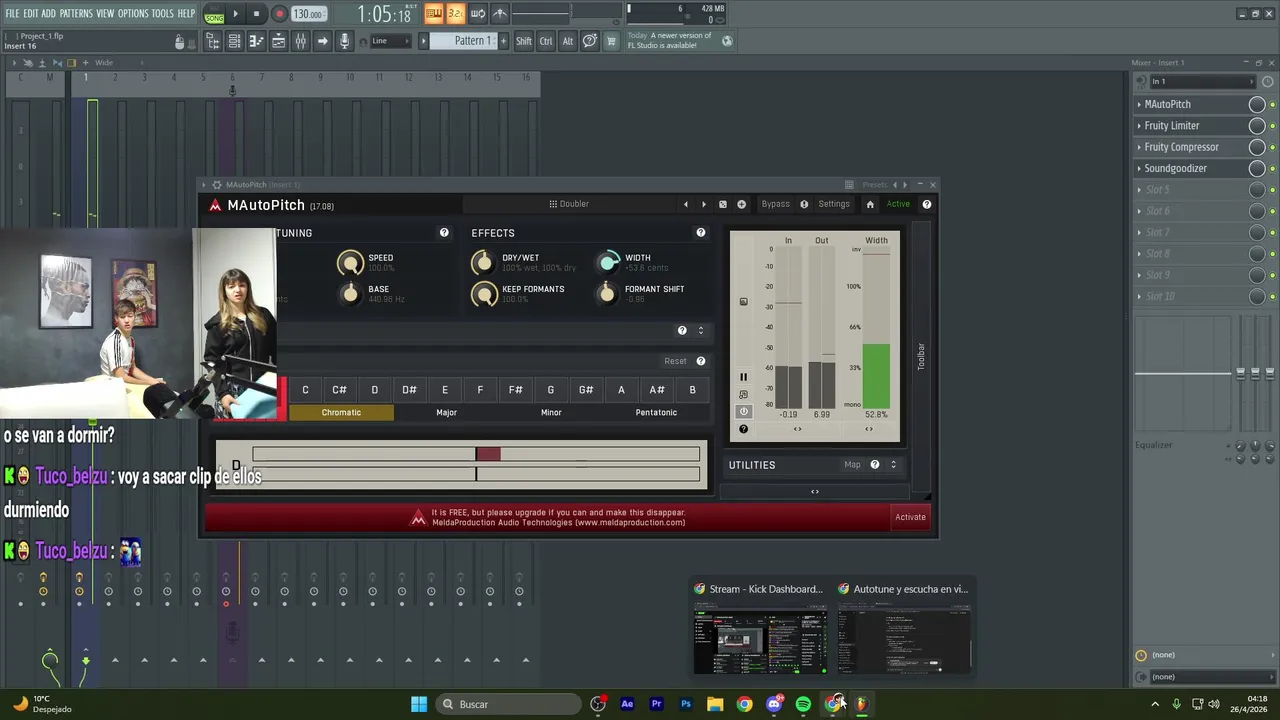
Task: Click the Windows taskbar Buscar search box
Action: click(x=510, y=704)
